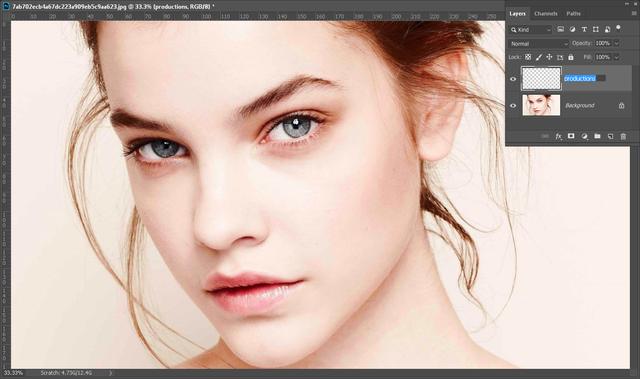640x379 pixels.
Task: Lock image pixels with brush icon
Action: tap(538, 57)
